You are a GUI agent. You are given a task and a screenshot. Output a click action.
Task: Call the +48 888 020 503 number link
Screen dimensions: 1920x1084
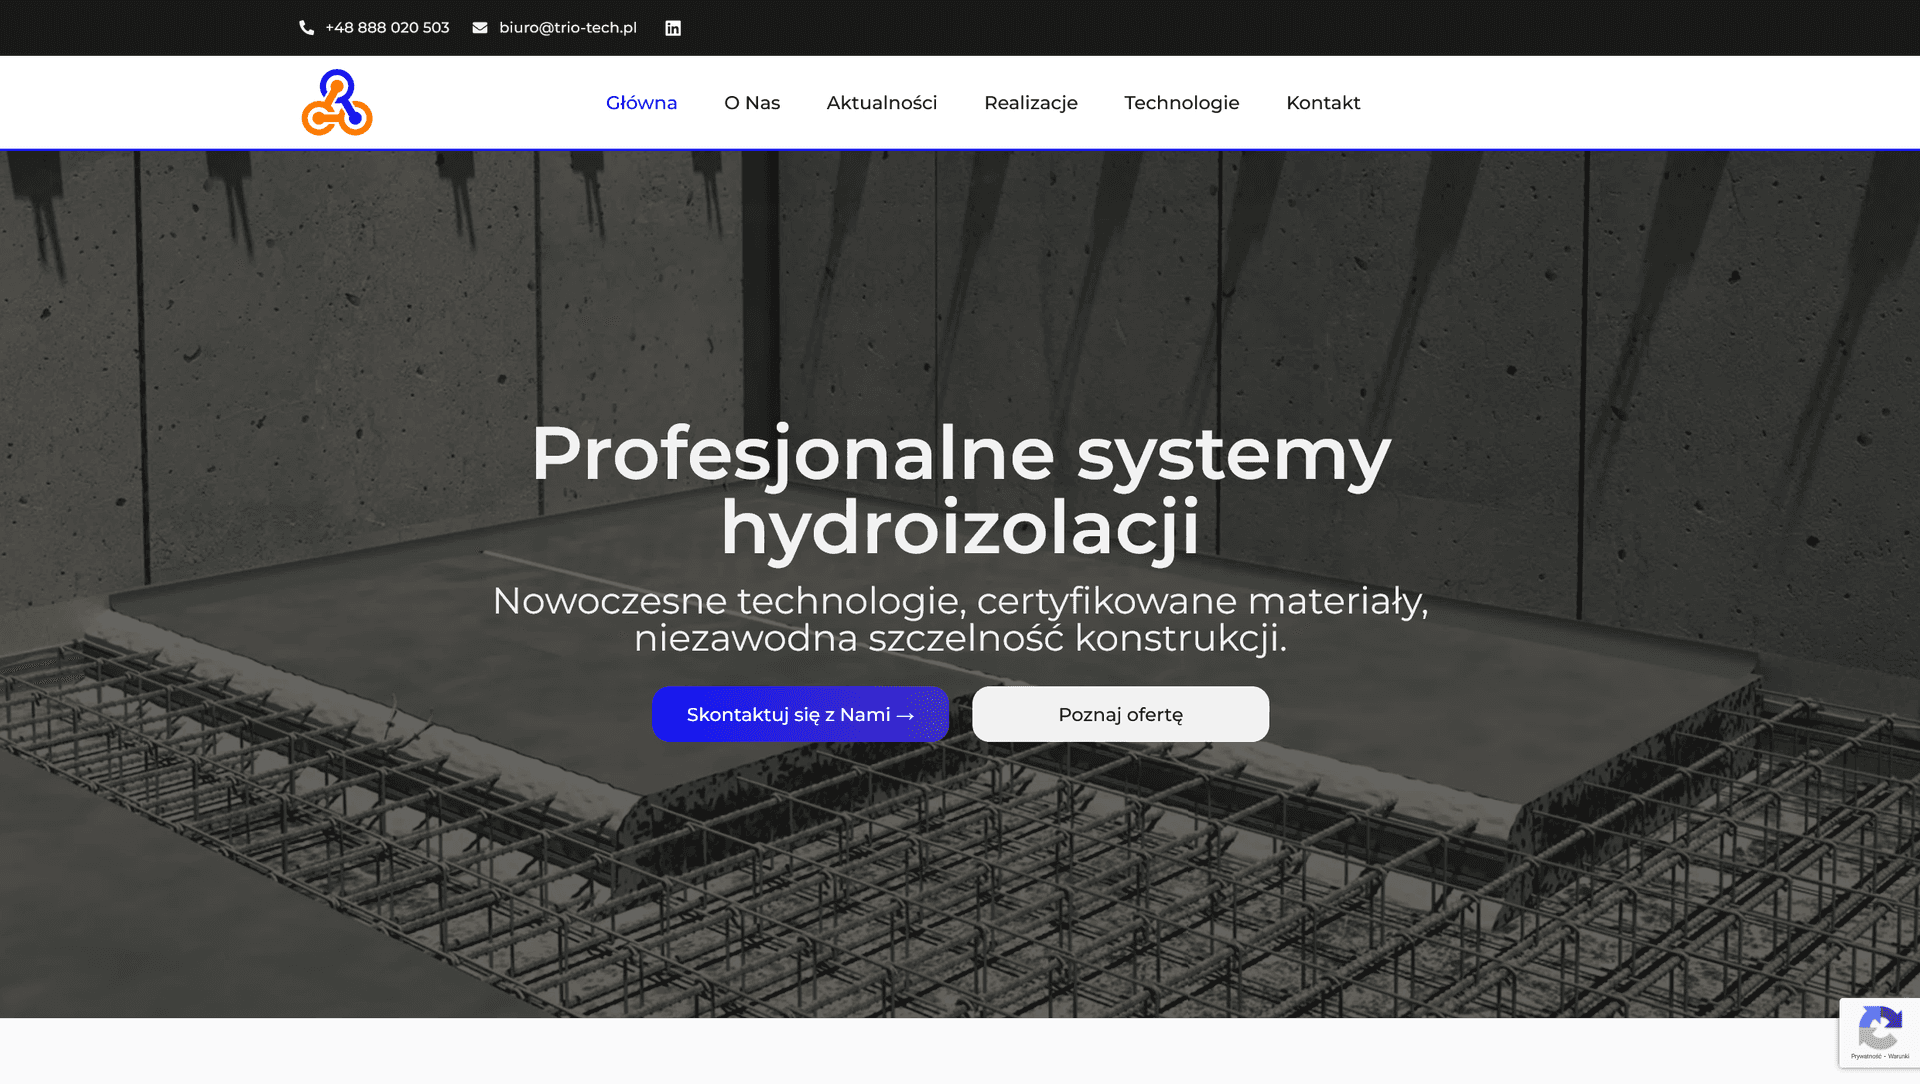387,28
